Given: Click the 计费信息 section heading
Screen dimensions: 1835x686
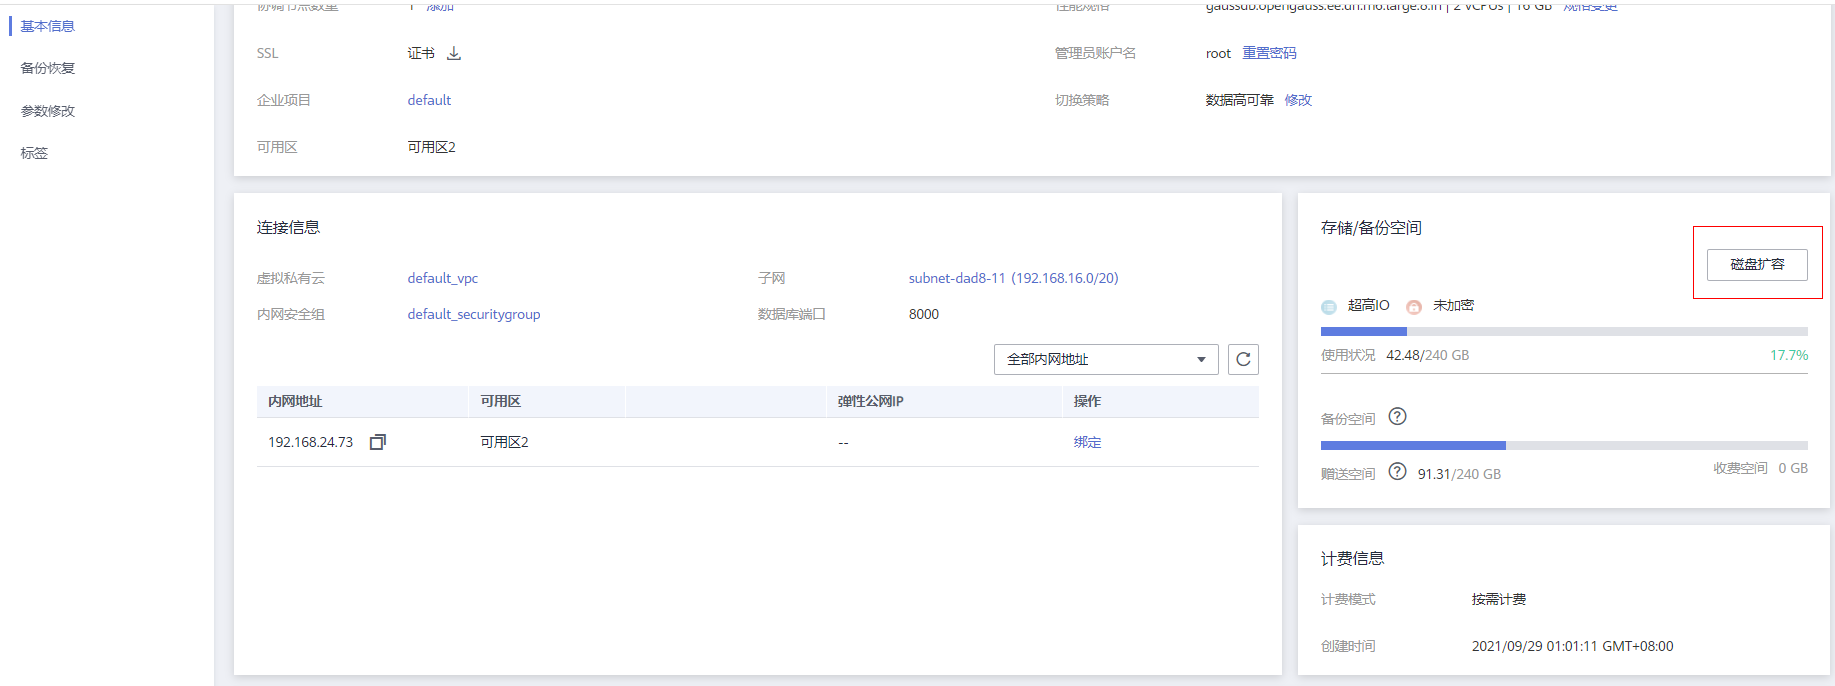Looking at the screenshot, I should [x=1352, y=558].
